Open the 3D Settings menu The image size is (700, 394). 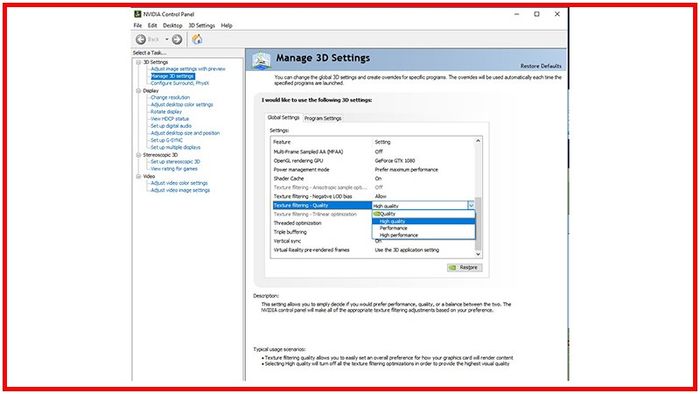[202, 26]
